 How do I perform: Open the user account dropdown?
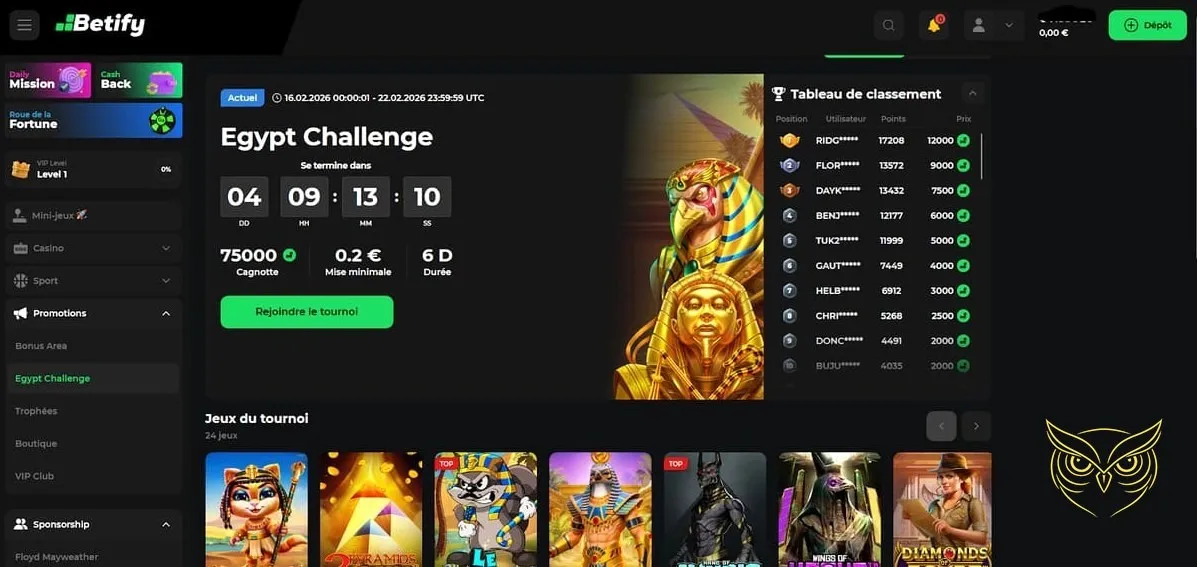(x=993, y=25)
